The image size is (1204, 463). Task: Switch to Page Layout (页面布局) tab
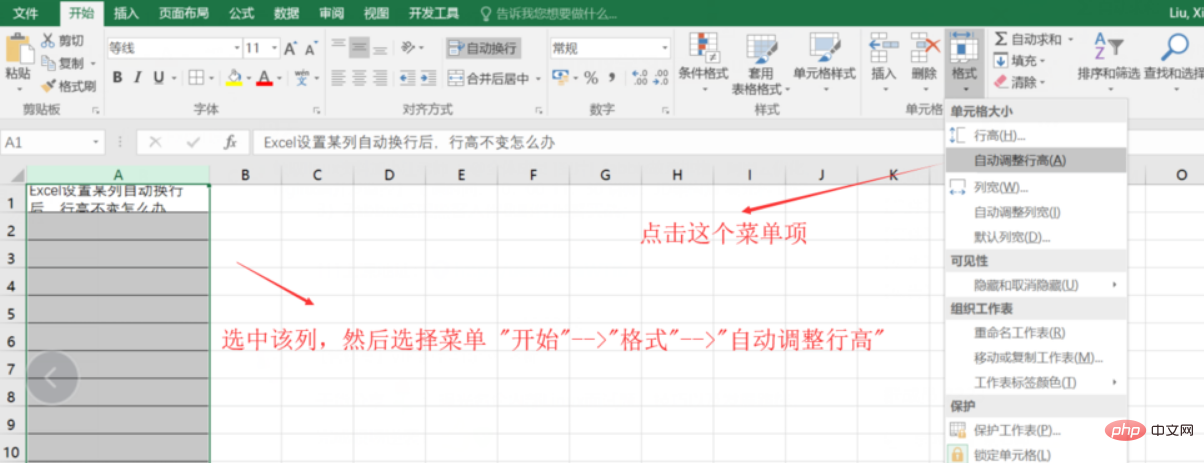click(x=184, y=13)
